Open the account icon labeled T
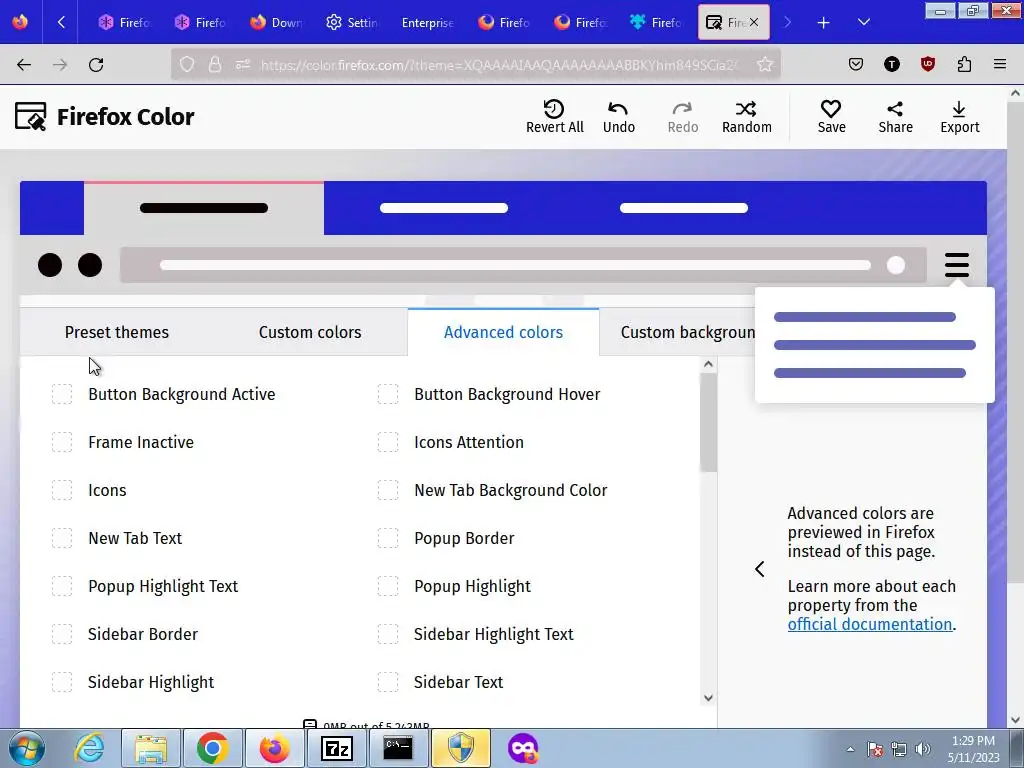Screen dimensions: 1024x768 pyautogui.click(x=891, y=64)
